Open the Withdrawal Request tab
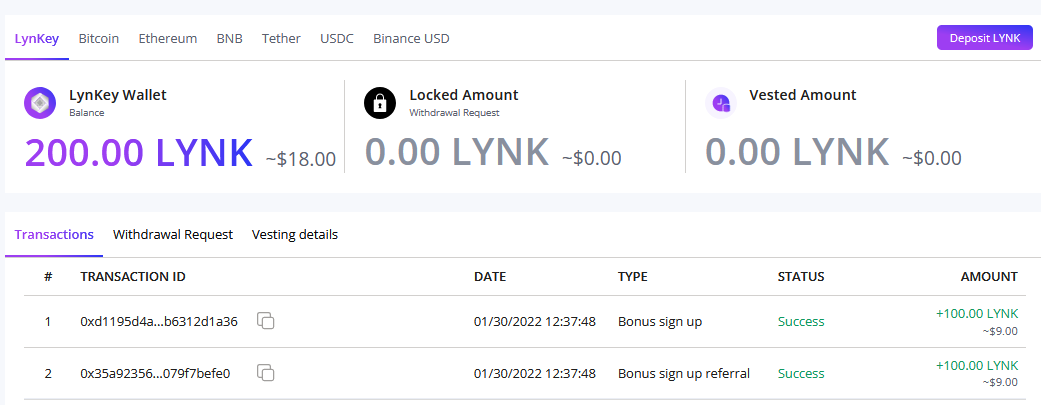This screenshot has height=405, width=1041. pyautogui.click(x=173, y=234)
